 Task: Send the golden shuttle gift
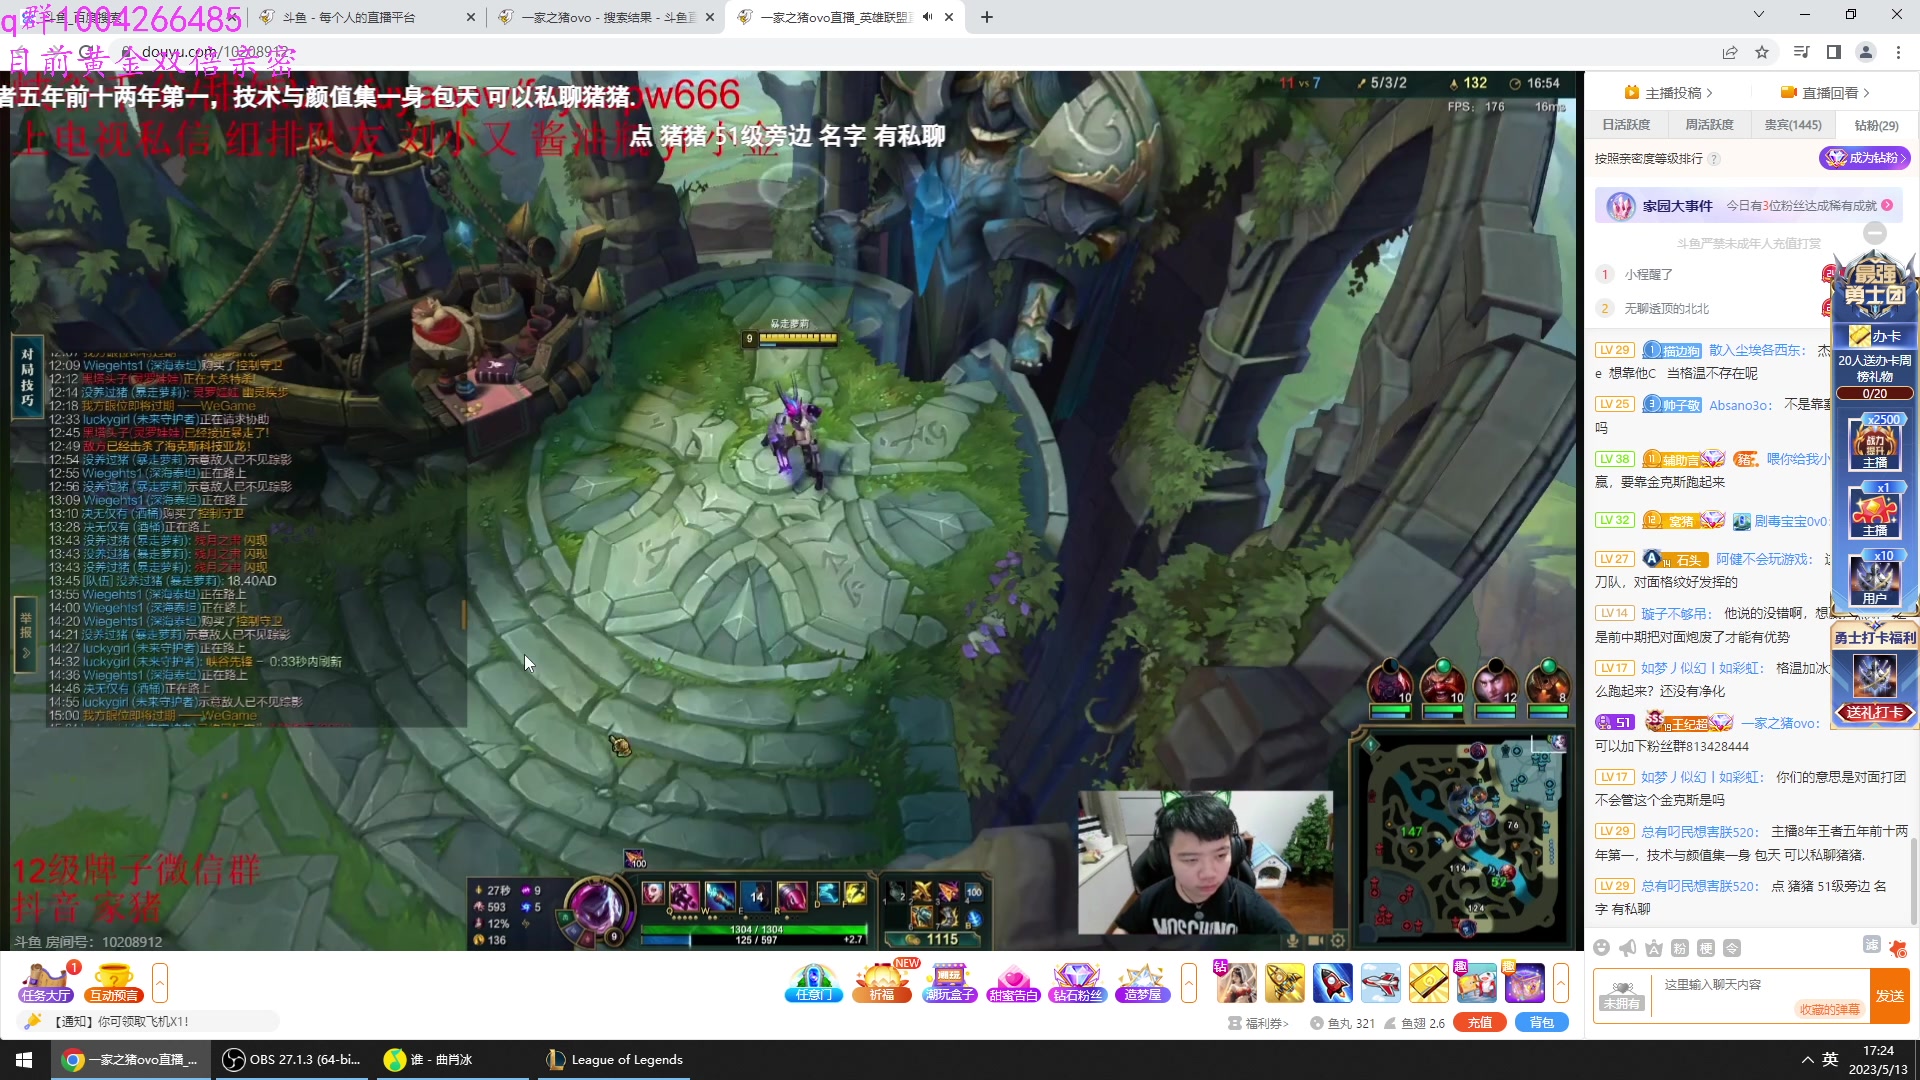(x=1284, y=983)
